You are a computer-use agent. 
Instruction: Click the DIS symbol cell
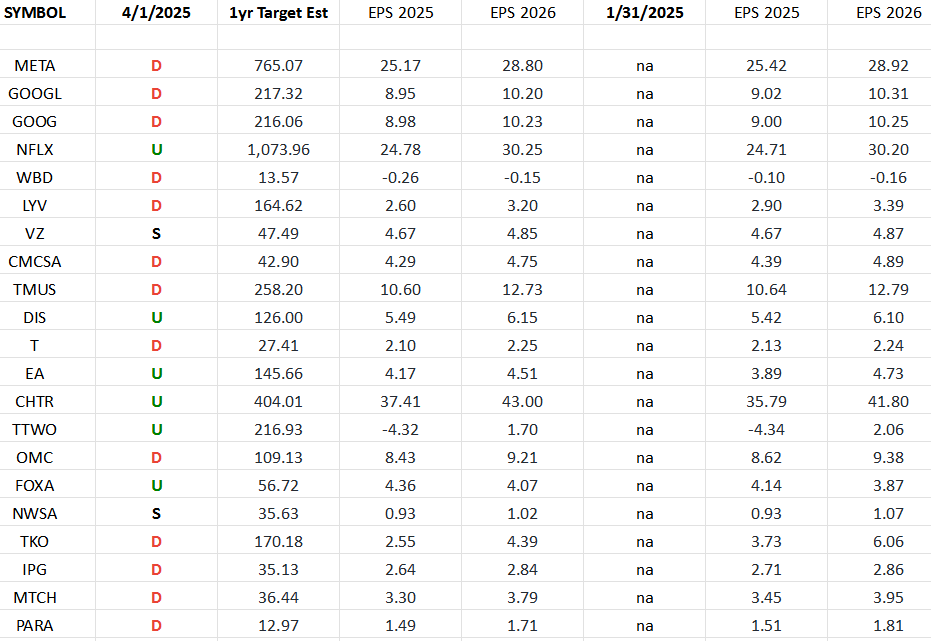click(34, 317)
